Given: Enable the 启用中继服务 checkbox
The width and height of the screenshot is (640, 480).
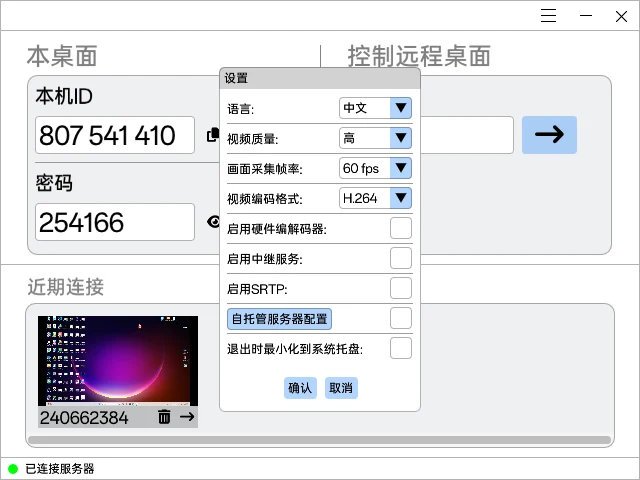Looking at the screenshot, I should [x=400, y=258].
